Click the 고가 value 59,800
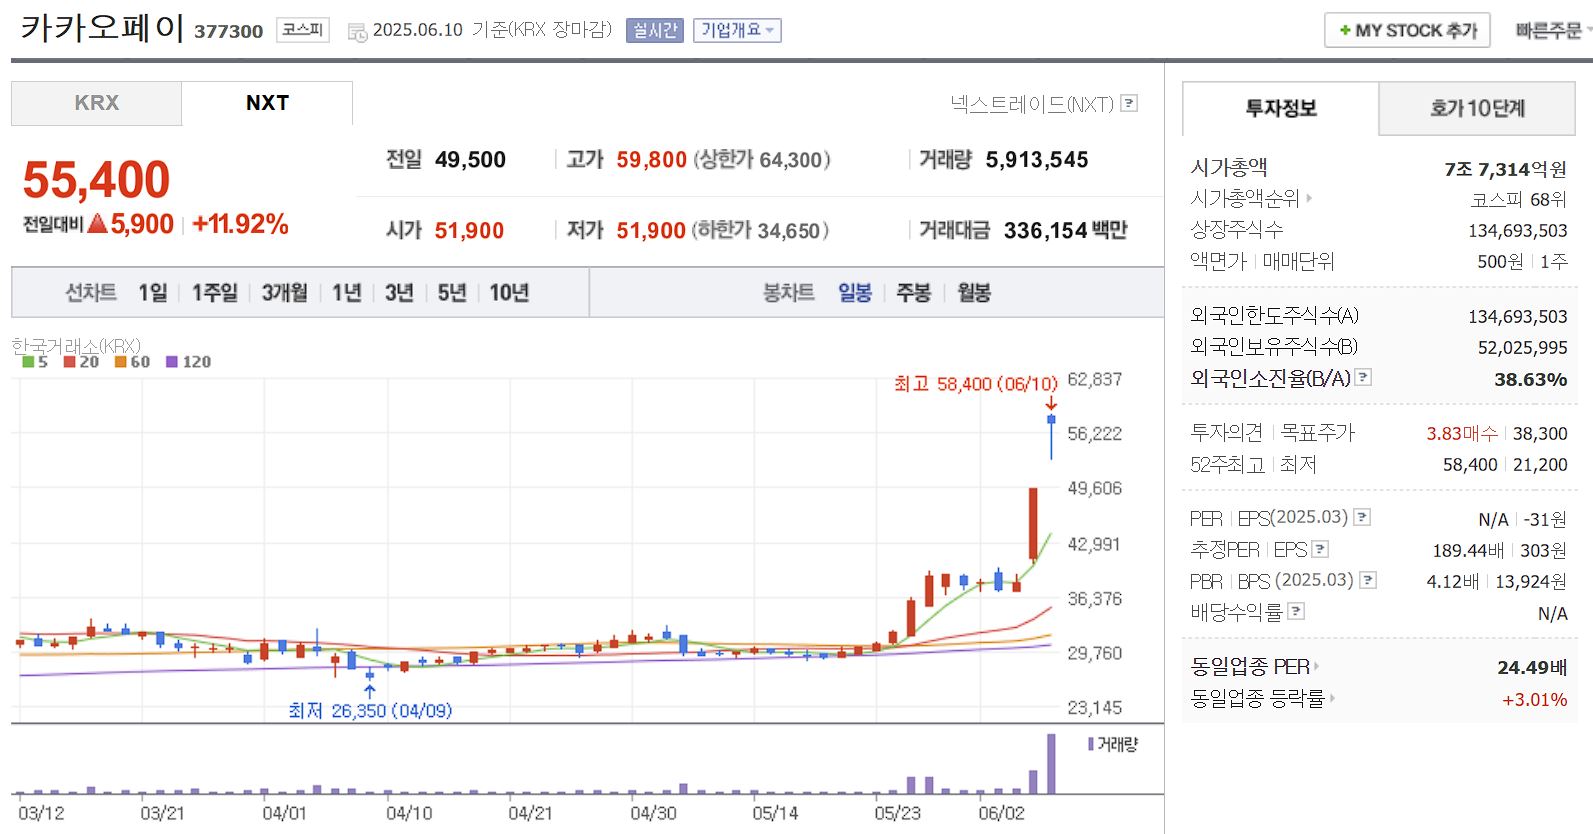The image size is (1593, 834). 651,160
